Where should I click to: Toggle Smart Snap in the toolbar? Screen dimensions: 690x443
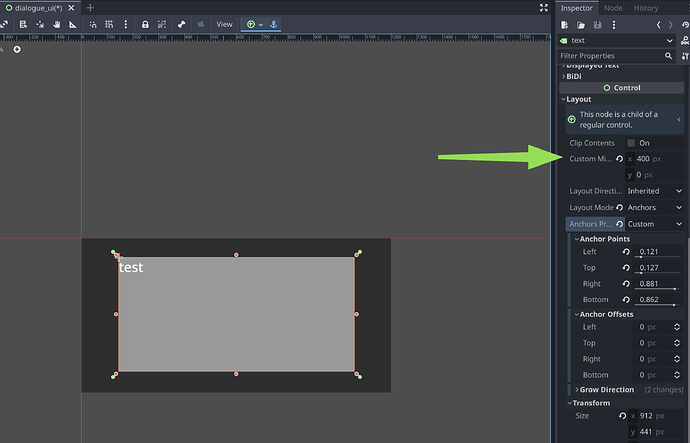(x=93, y=25)
